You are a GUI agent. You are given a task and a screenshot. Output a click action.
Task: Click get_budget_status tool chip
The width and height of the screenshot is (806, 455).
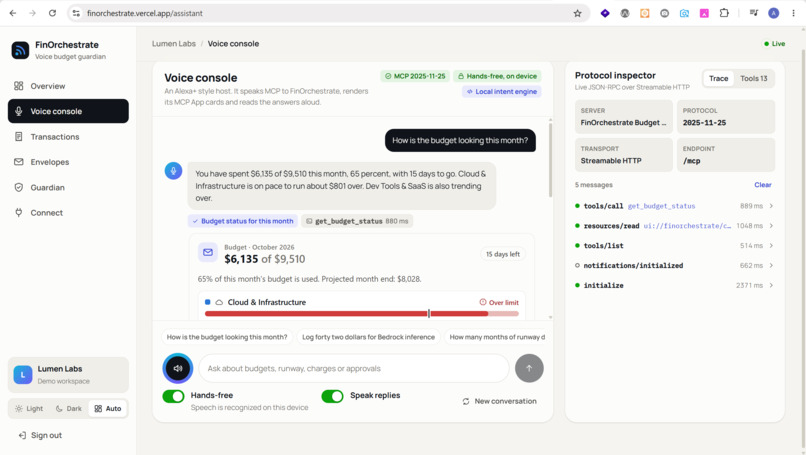tap(357, 221)
